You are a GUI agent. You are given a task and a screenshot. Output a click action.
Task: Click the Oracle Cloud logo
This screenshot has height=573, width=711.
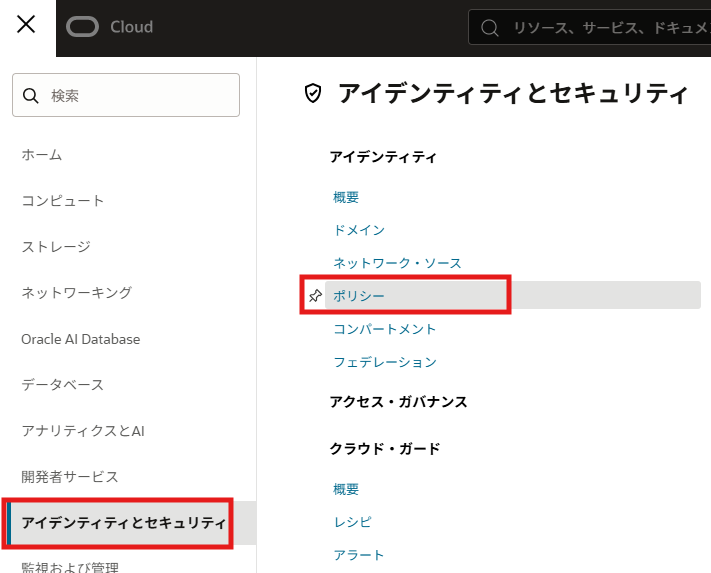[x=110, y=27]
